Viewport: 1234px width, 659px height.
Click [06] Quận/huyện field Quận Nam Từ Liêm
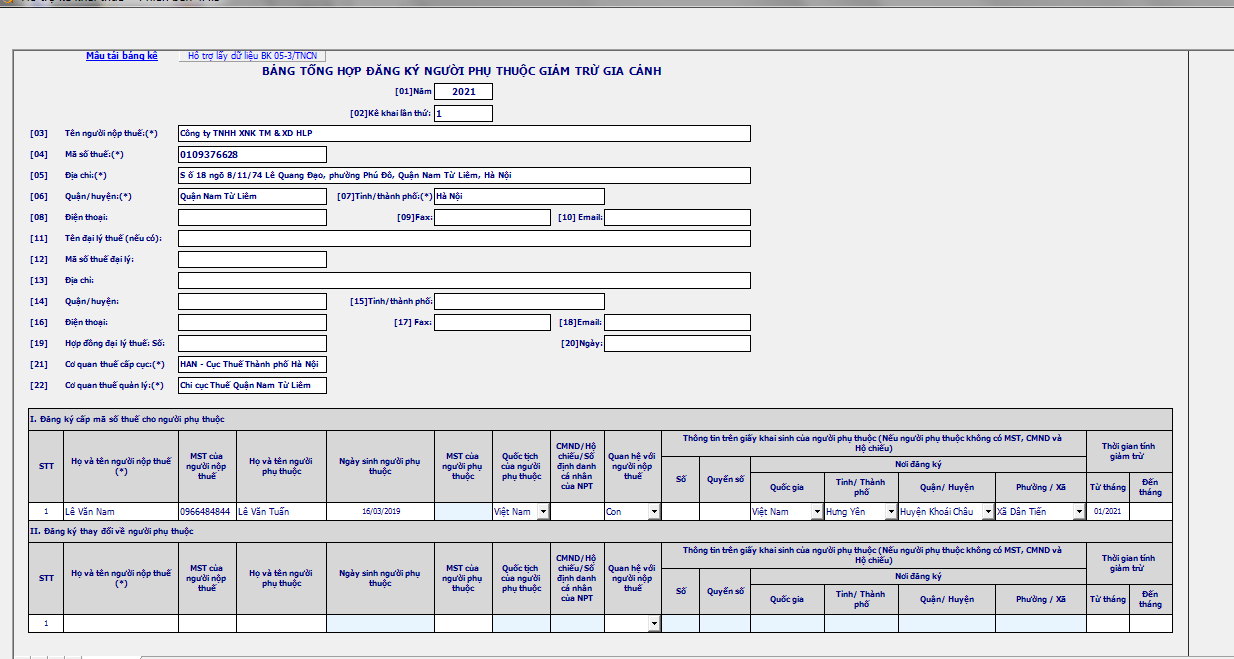252,196
